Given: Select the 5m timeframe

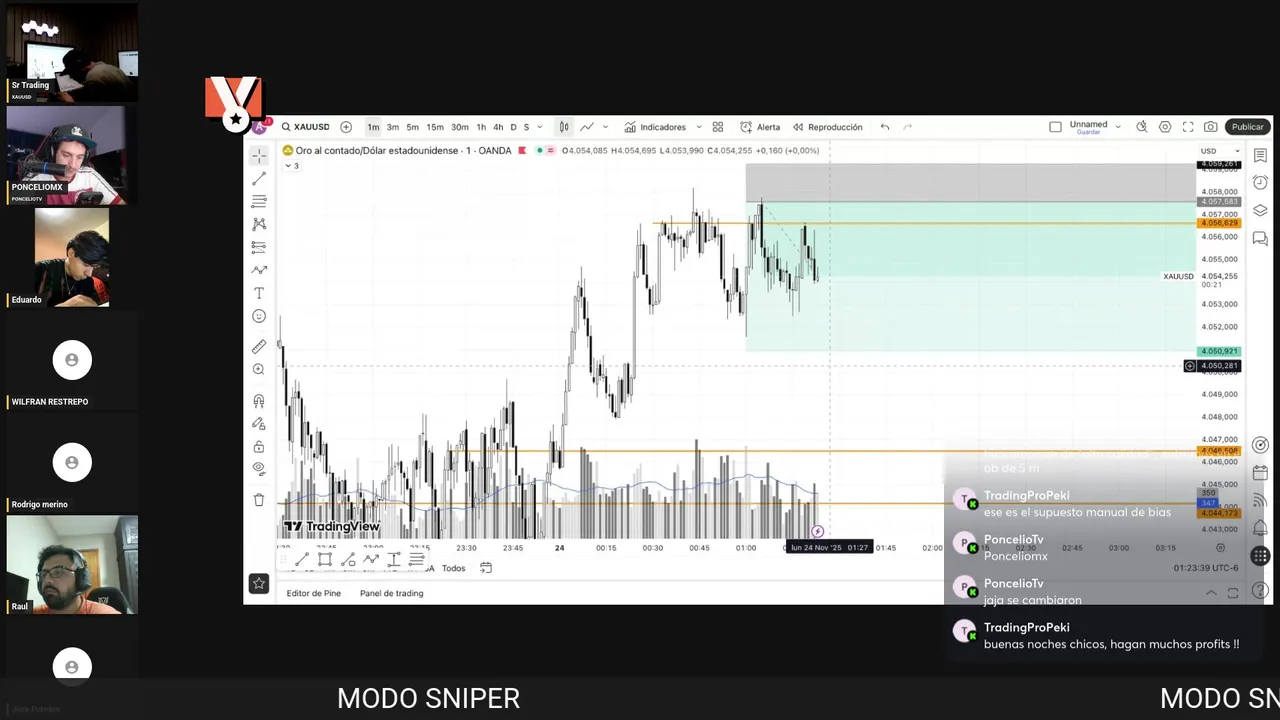Looking at the screenshot, I should (x=412, y=127).
